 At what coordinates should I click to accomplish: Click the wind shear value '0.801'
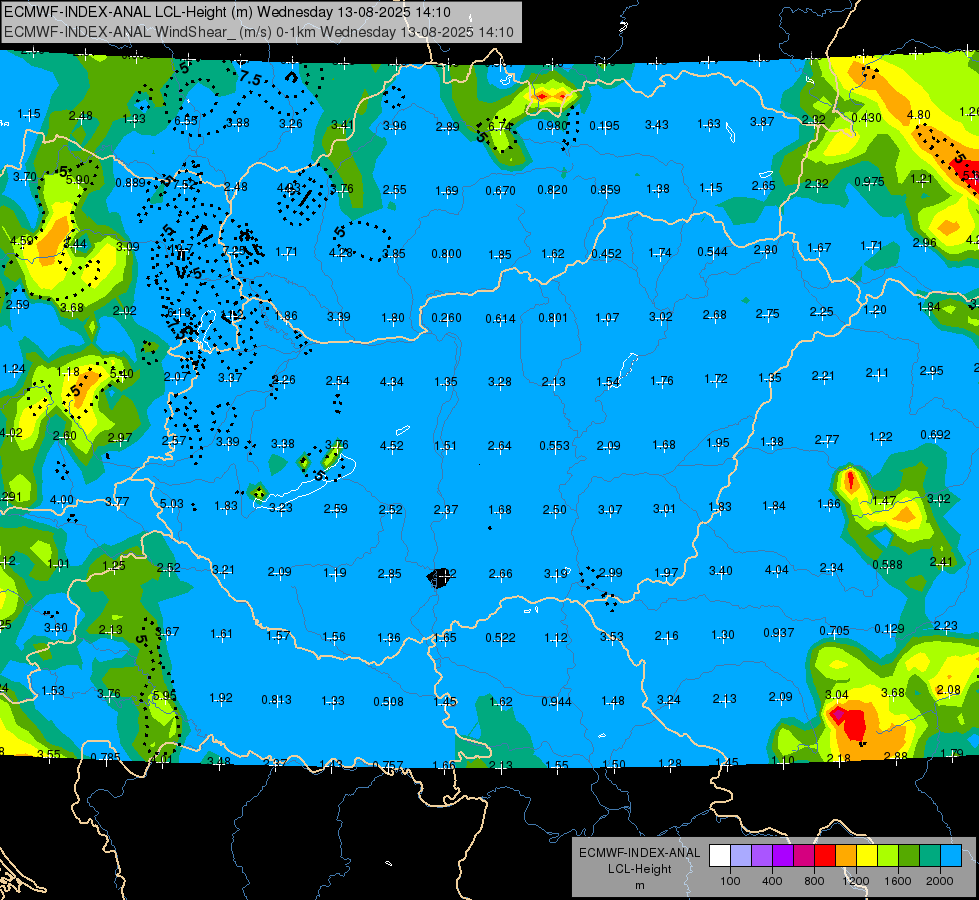554,318
